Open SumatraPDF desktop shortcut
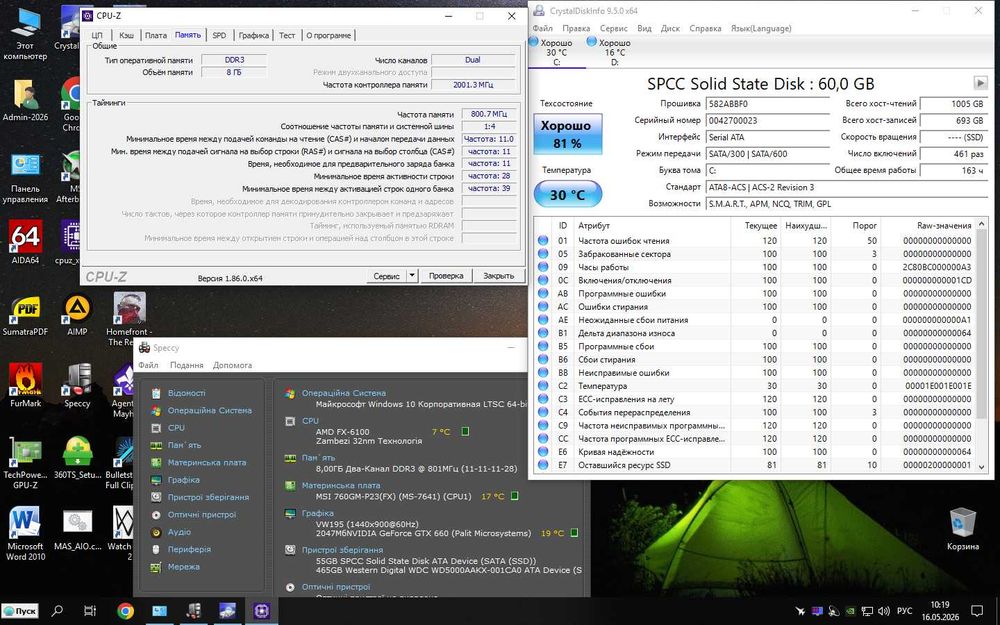 (25, 314)
